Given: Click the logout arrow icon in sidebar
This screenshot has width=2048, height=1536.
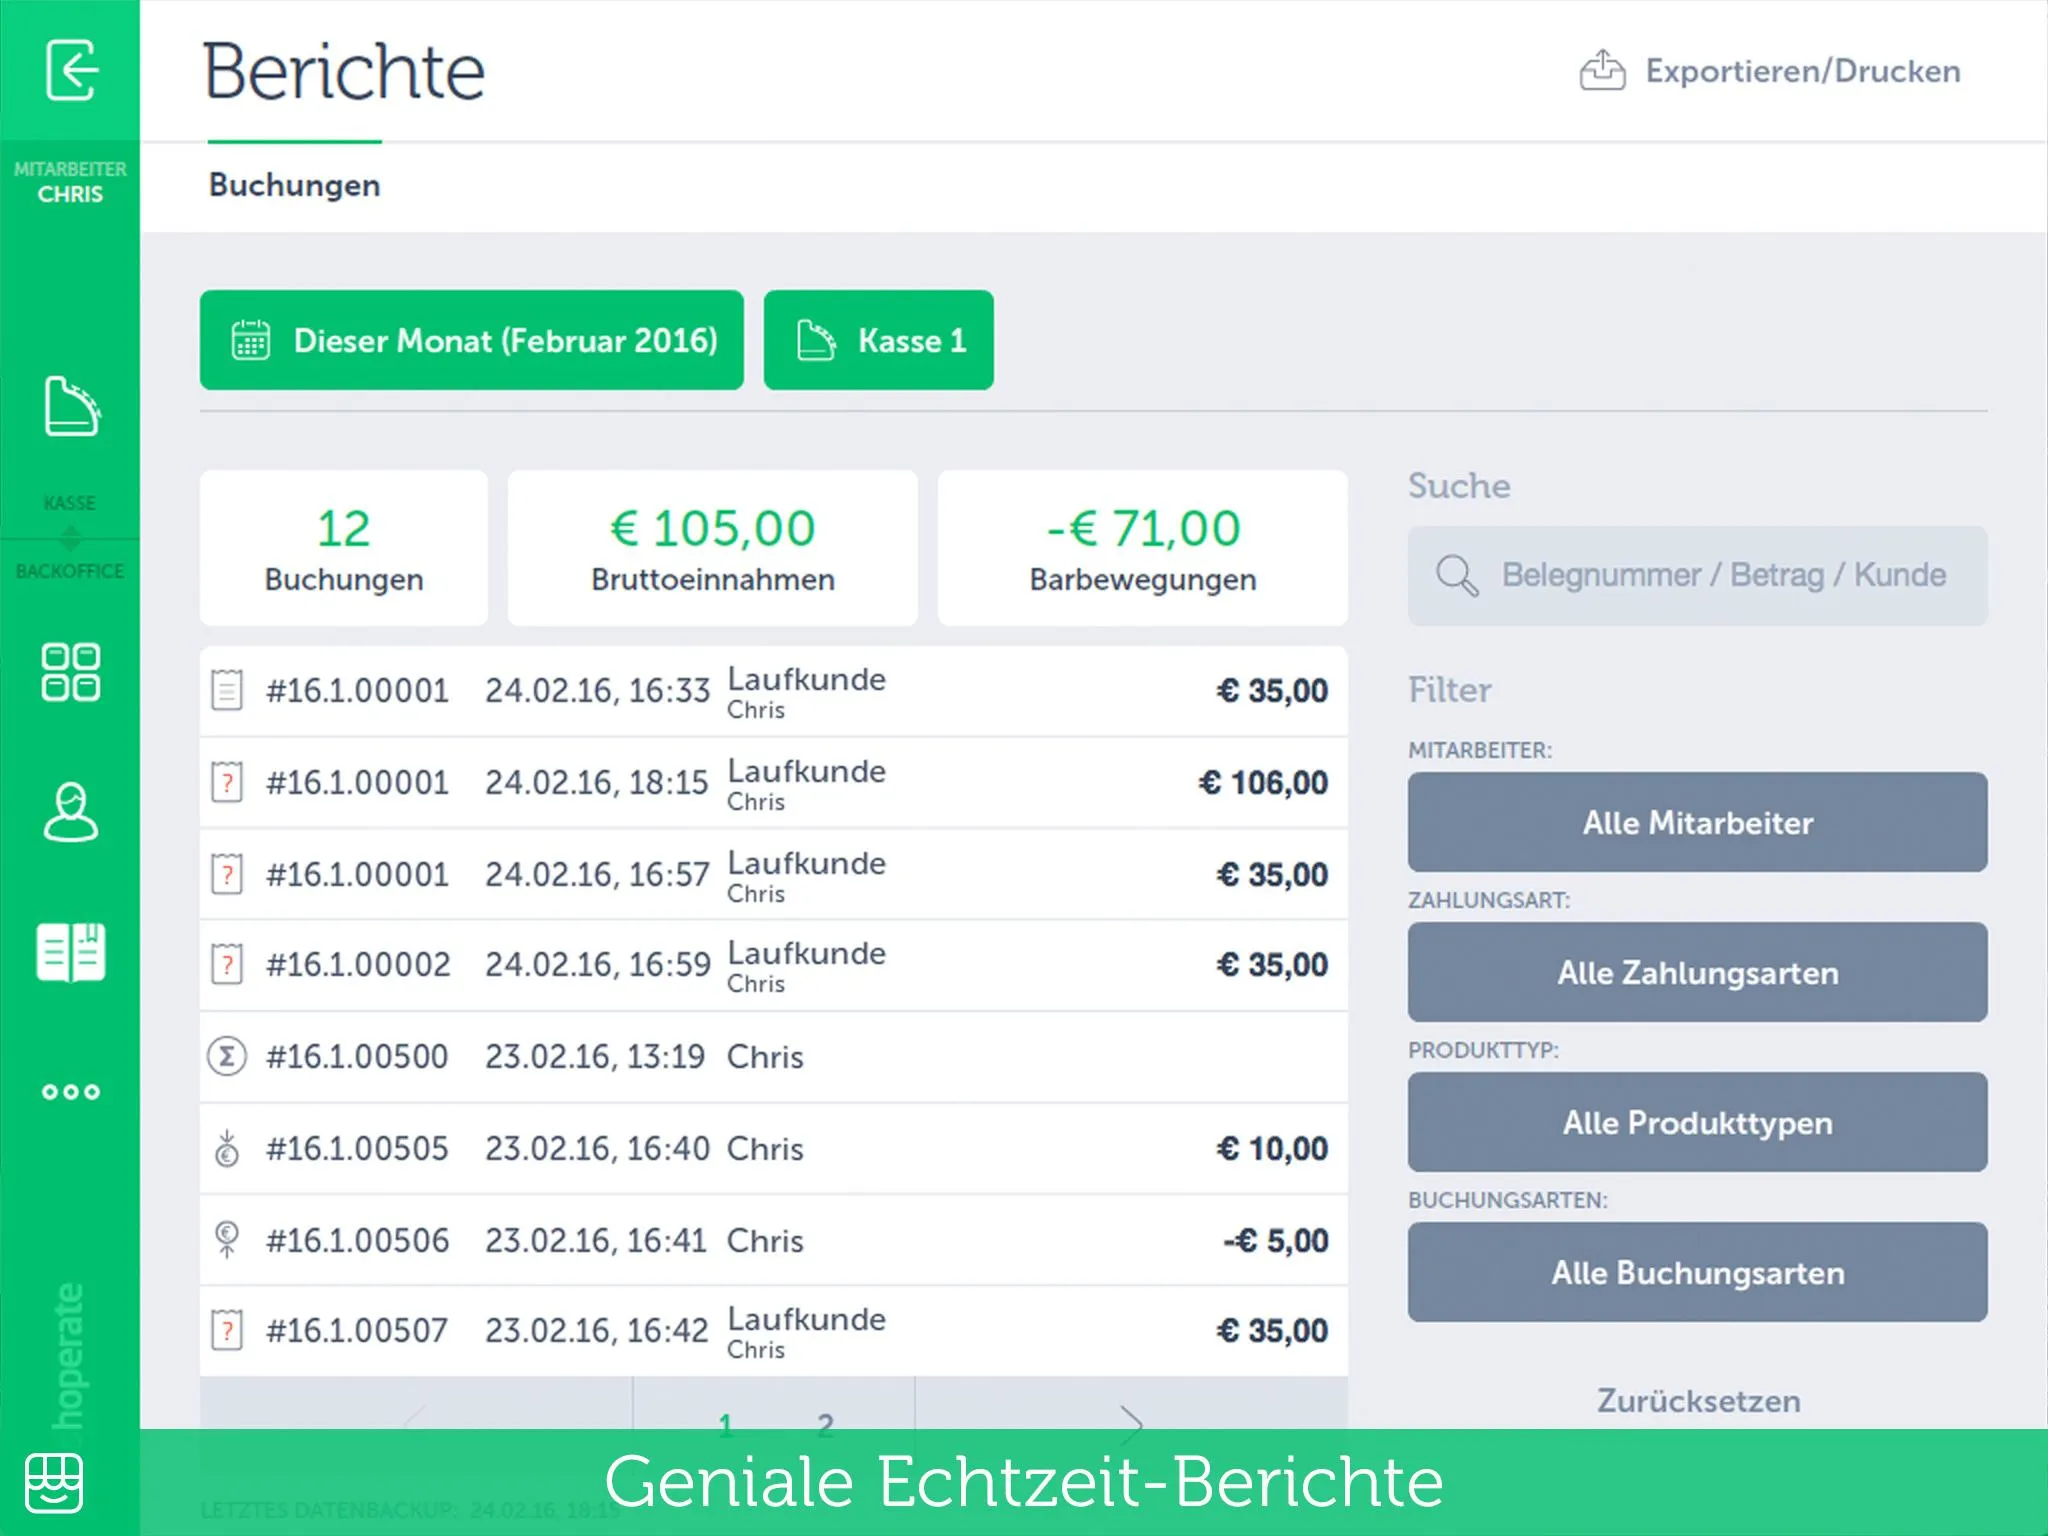Looking at the screenshot, I should point(71,70).
